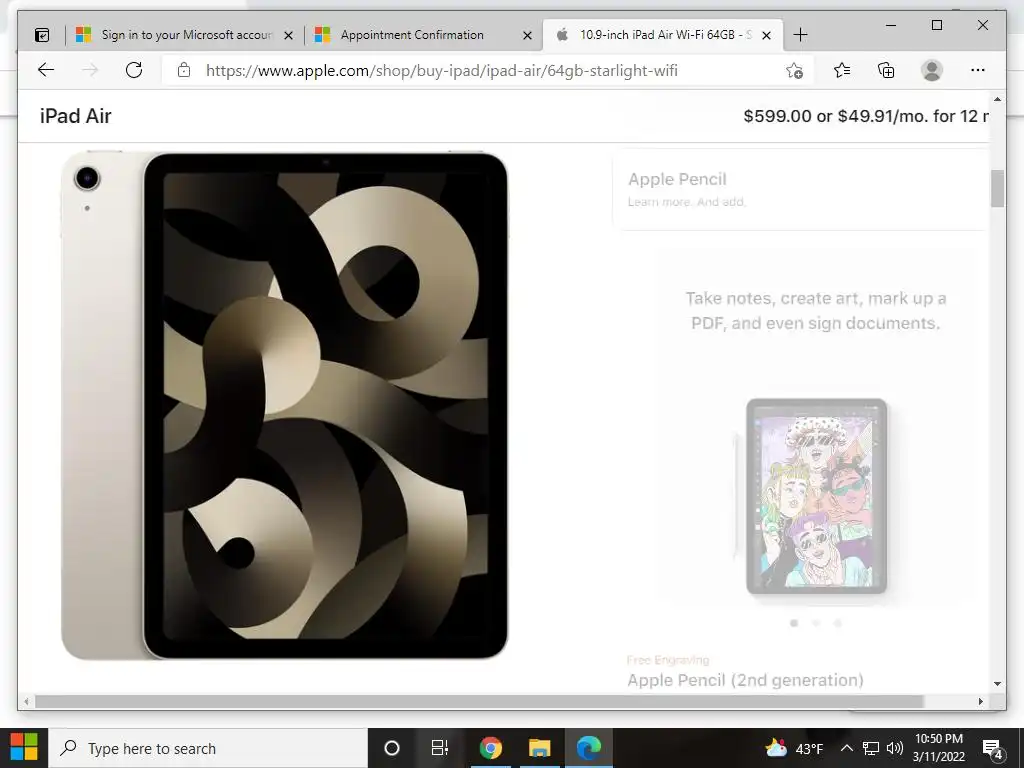Open Collections in Edge
The height and width of the screenshot is (768, 1024).
tap(886, 70)
